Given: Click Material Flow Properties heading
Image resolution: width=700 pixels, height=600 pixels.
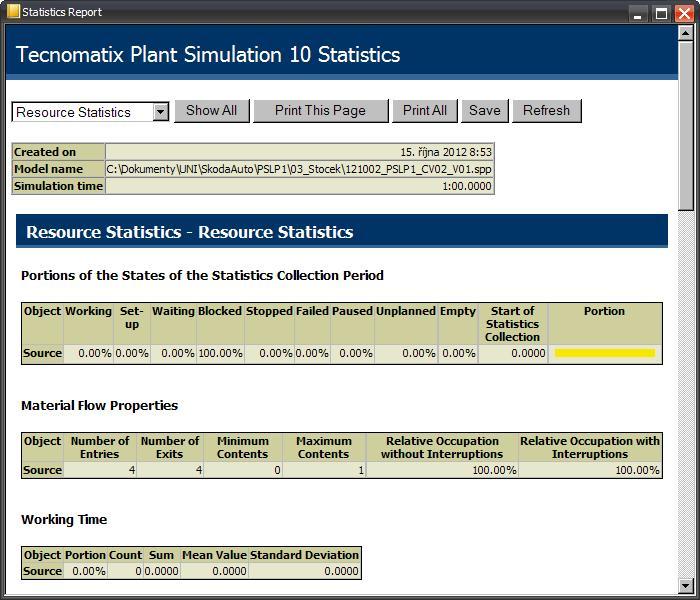Looking at the screenshot, I should click(100, 405).
